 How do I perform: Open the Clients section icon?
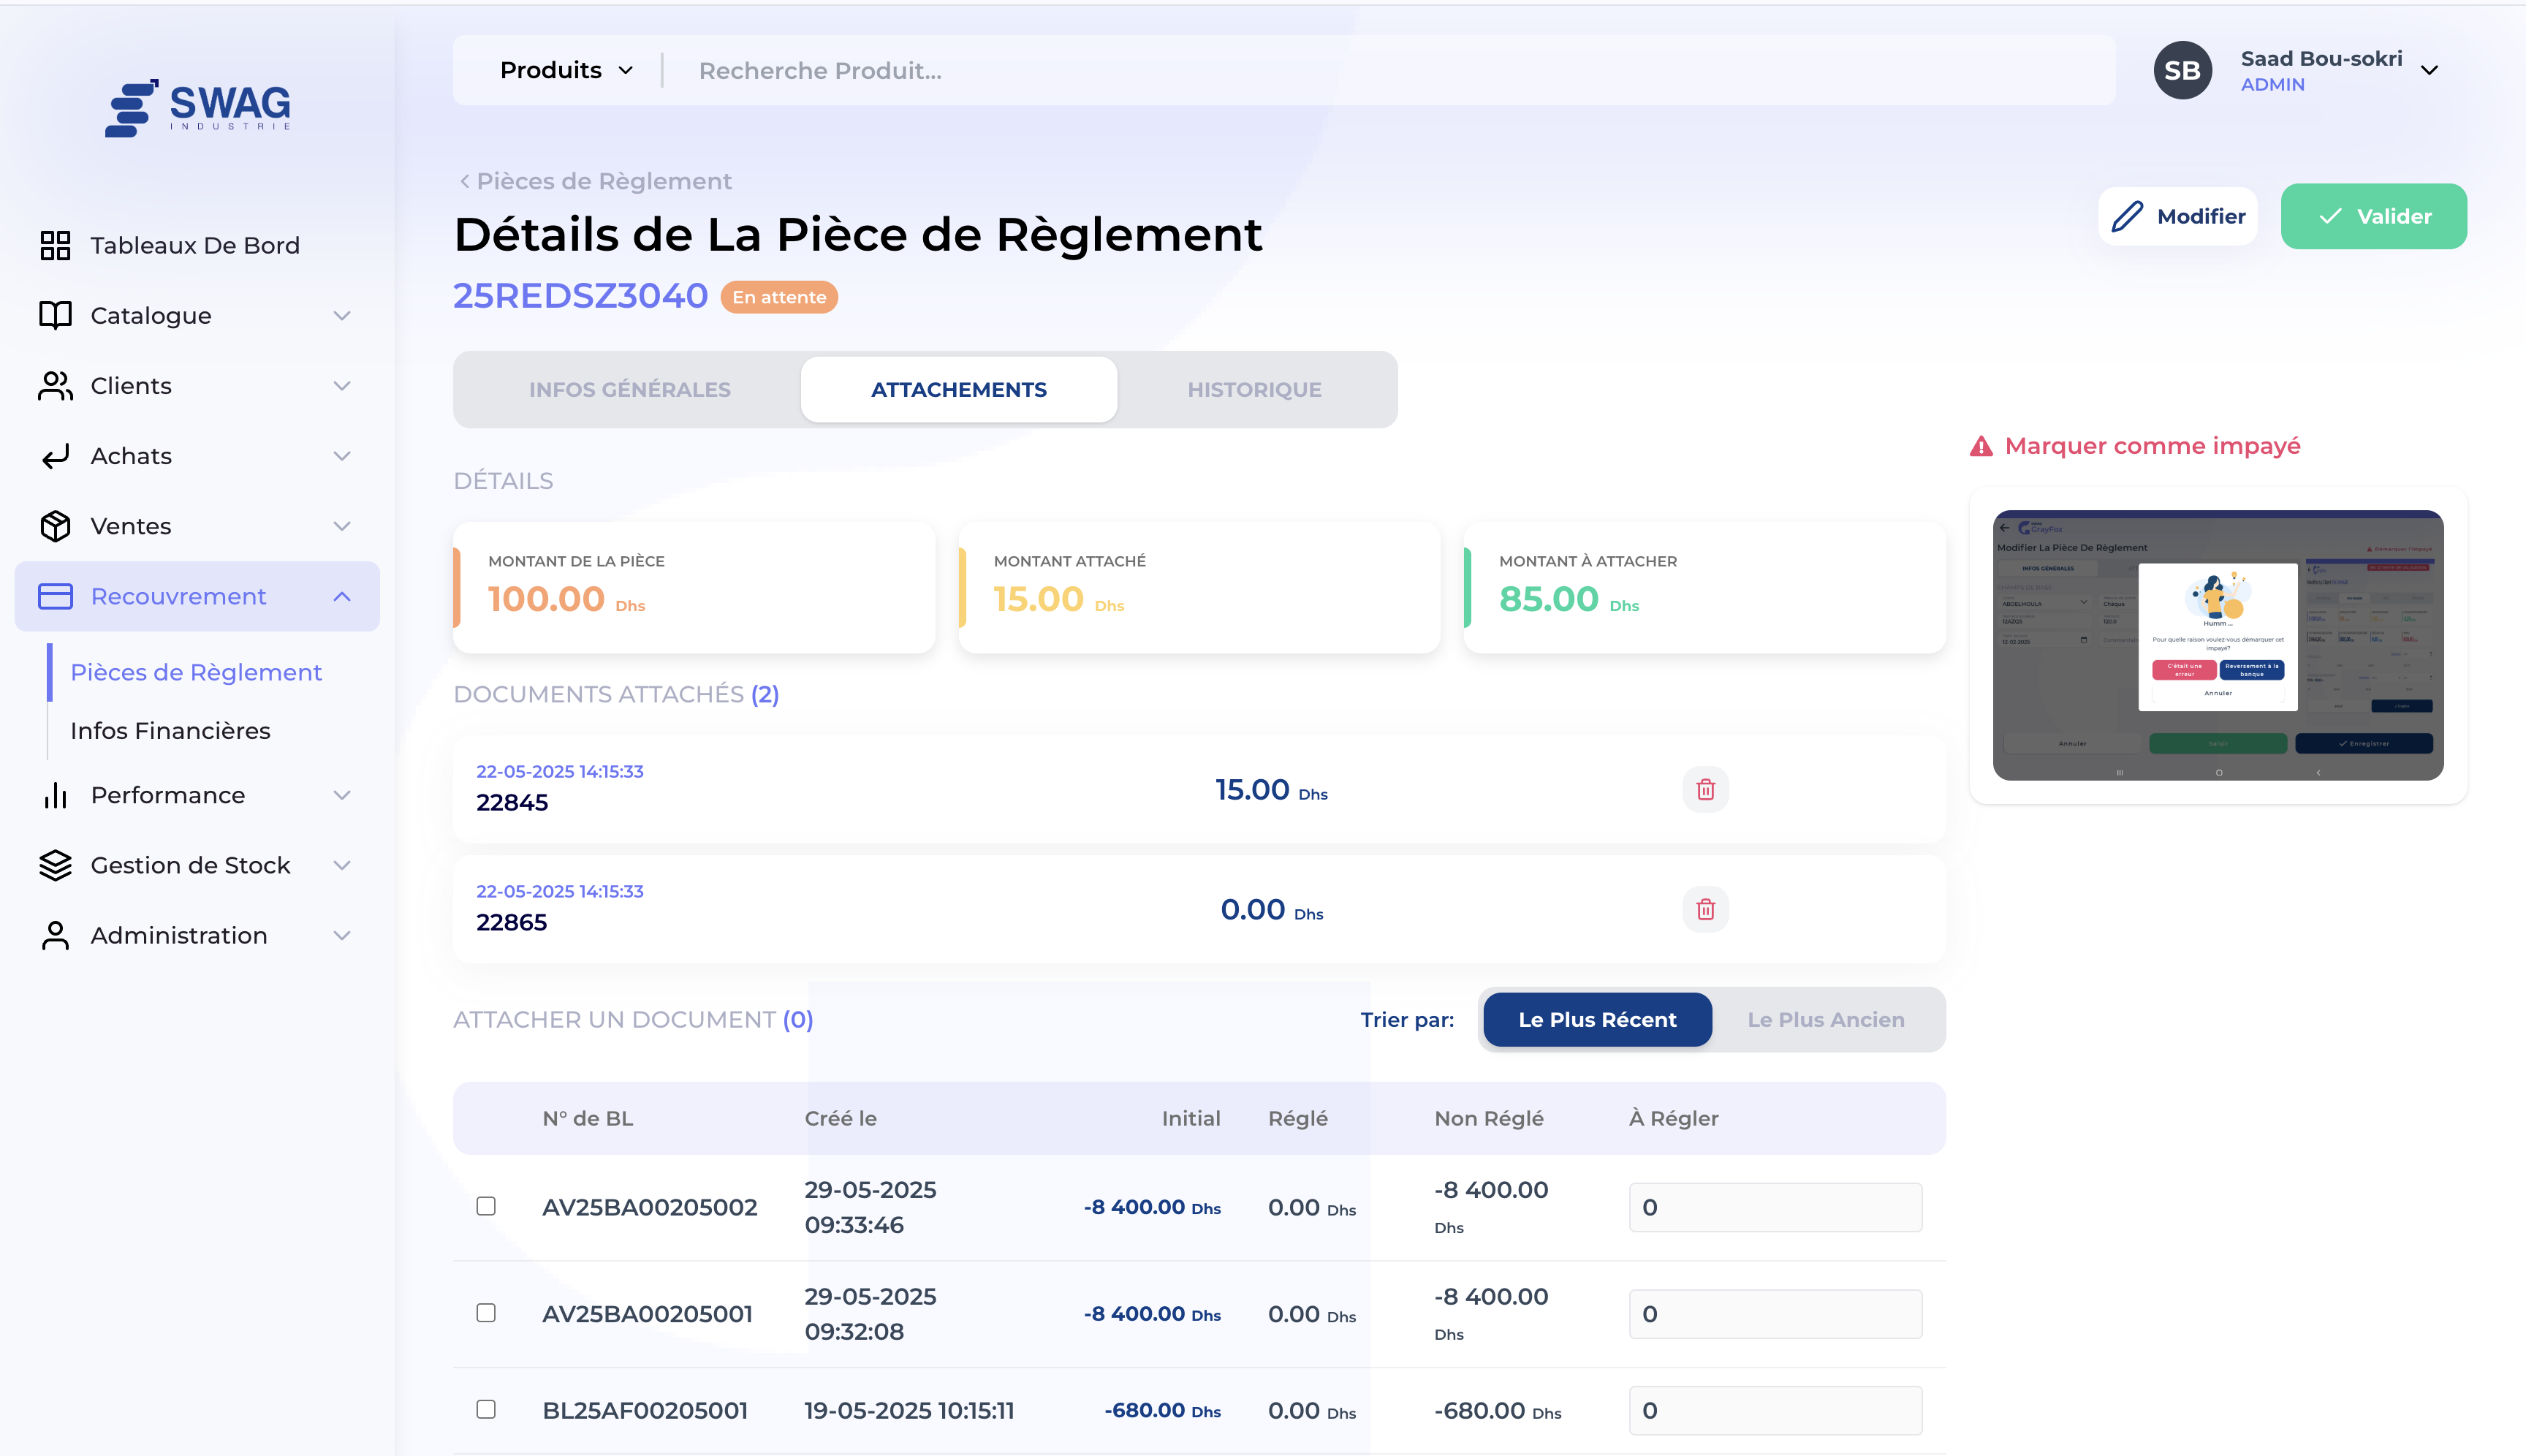click(55, 385)
